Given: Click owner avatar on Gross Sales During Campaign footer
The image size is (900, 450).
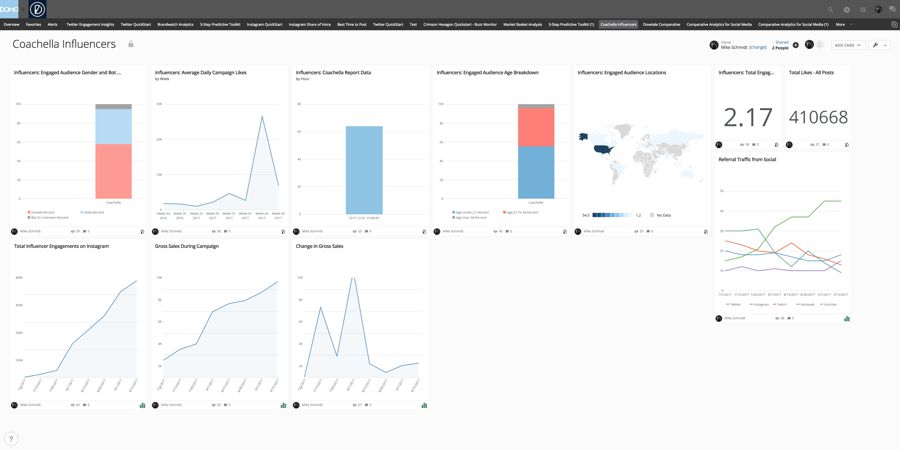Looking at the screenshot, I should (x=155, y=405).
